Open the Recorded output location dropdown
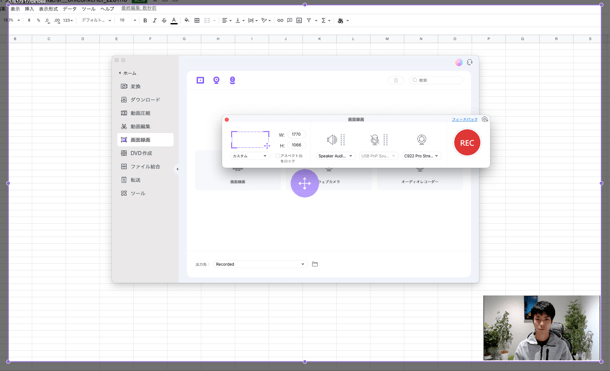Viewport: 610px width, 371px height. (x=260, y=264)
